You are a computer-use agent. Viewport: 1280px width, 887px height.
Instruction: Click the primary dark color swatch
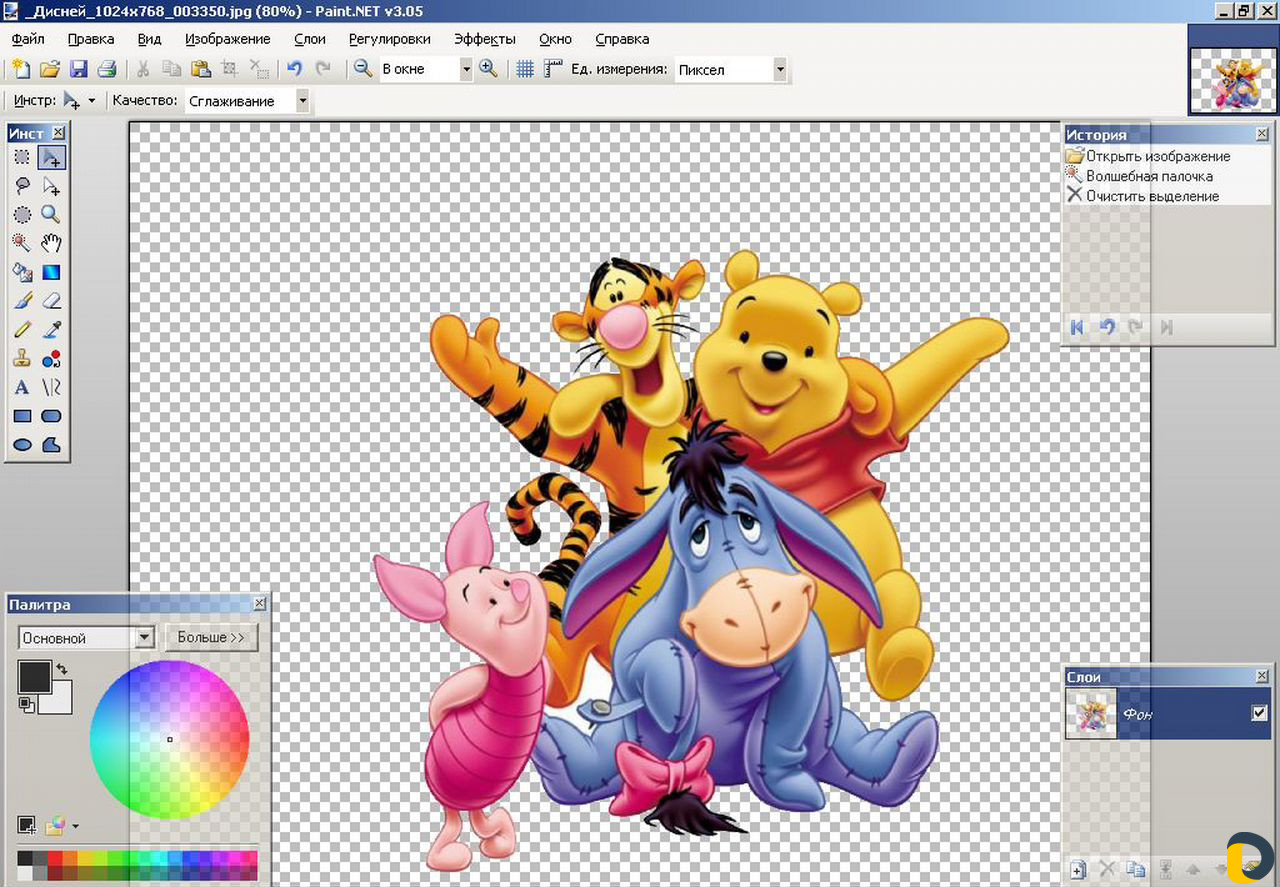pyautogui.click(x=34, y=677)
